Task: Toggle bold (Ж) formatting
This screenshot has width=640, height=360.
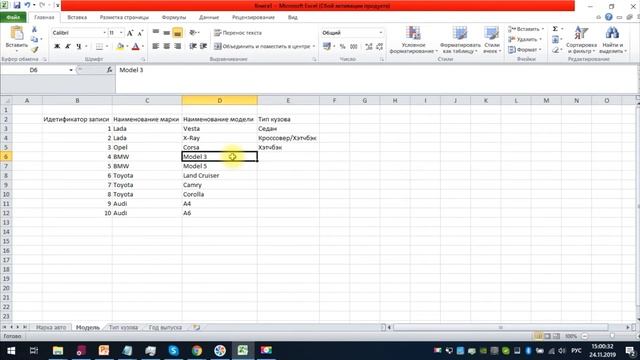Action: tap(57, 47)
